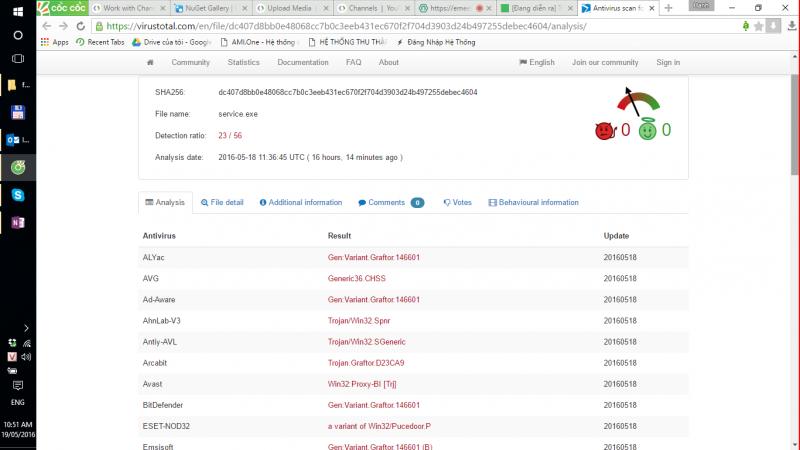Click the green angel harmless vote icon
Screen dimensions: 800x450
pos(647,129)
